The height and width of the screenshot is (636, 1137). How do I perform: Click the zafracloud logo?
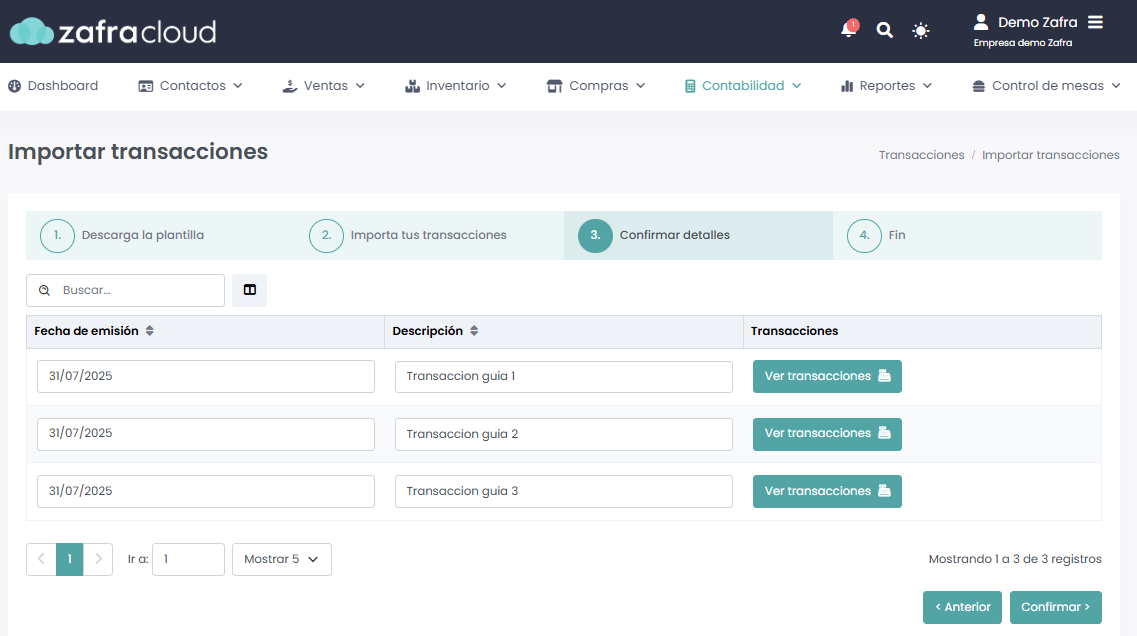click(x=112, y=31)
